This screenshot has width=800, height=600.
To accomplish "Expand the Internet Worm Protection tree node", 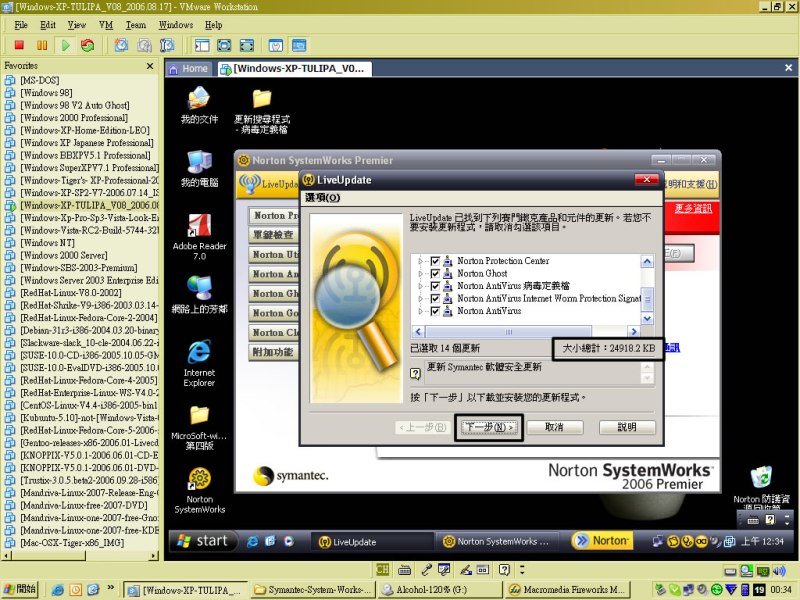I will pos(421,298).
